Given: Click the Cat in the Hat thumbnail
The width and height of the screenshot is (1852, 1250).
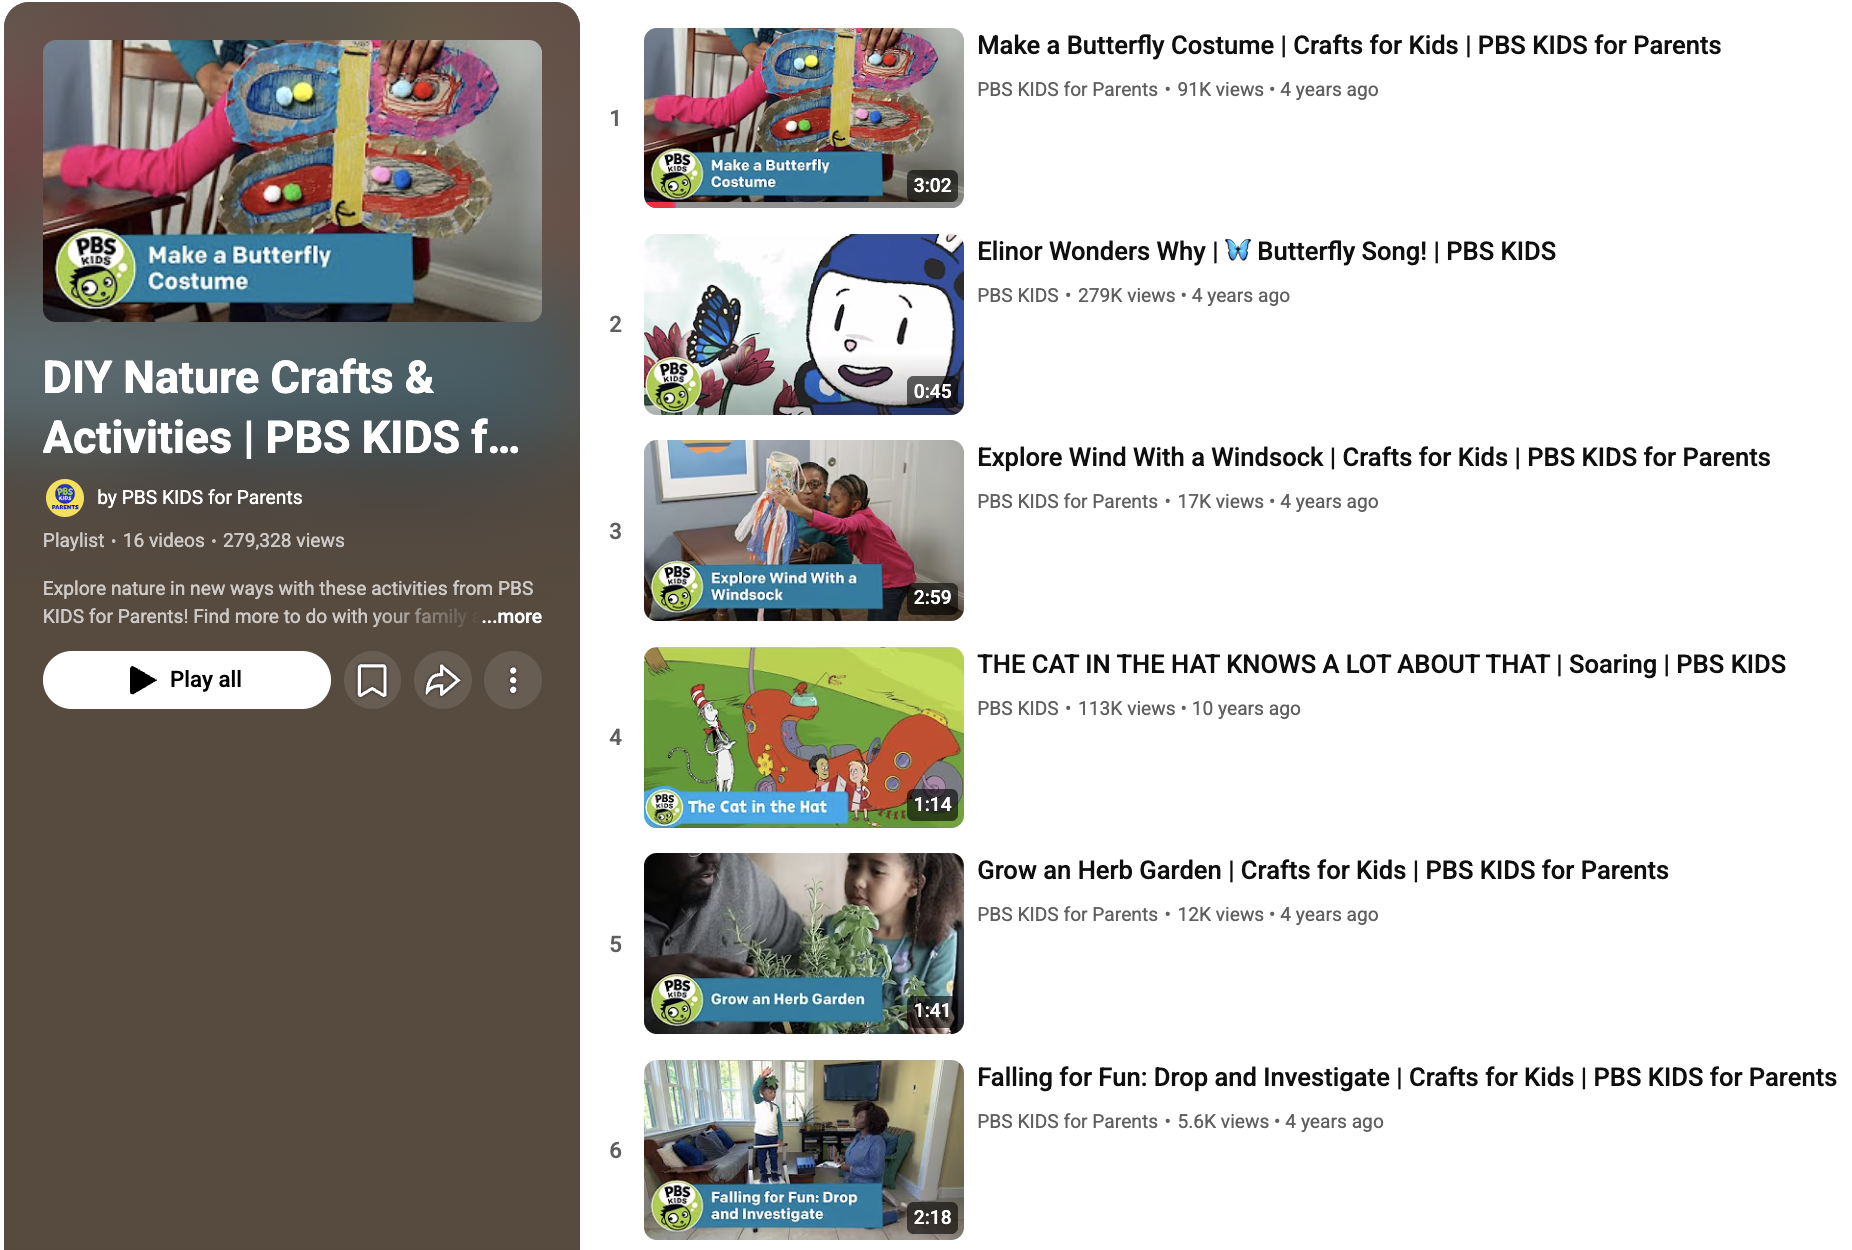Looking at the screenshot, I should point(803,737).
